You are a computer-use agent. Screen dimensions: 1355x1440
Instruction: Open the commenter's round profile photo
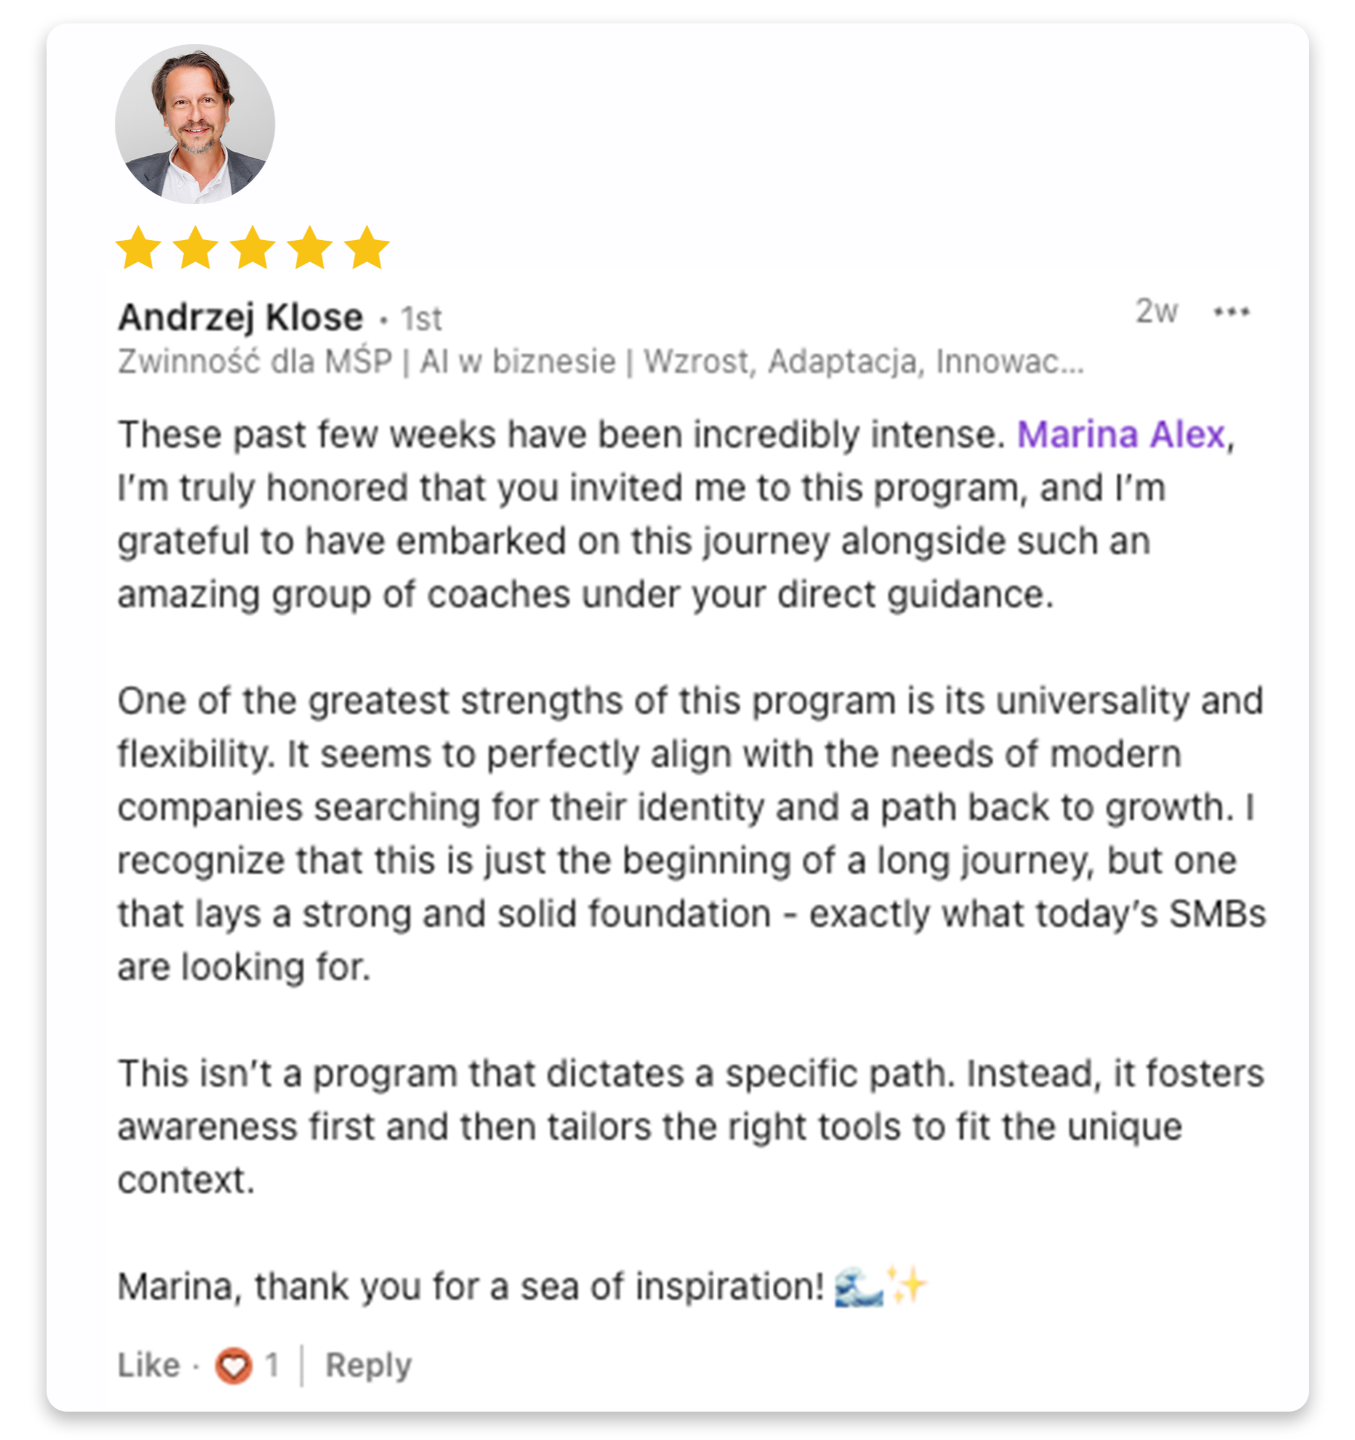tap(195, 124)
